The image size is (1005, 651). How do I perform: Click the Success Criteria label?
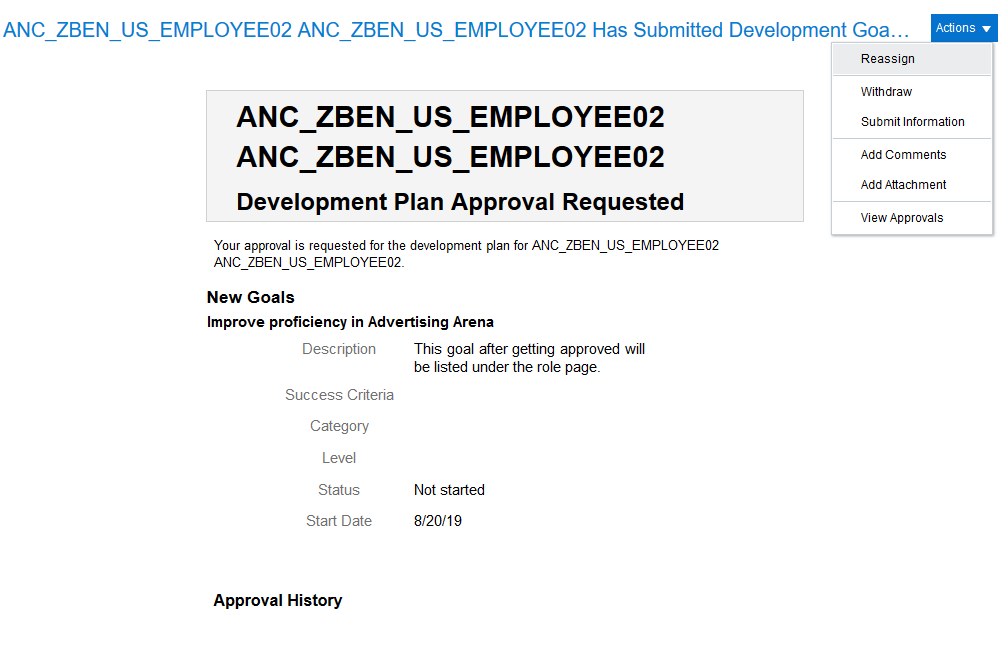(339, 395)
